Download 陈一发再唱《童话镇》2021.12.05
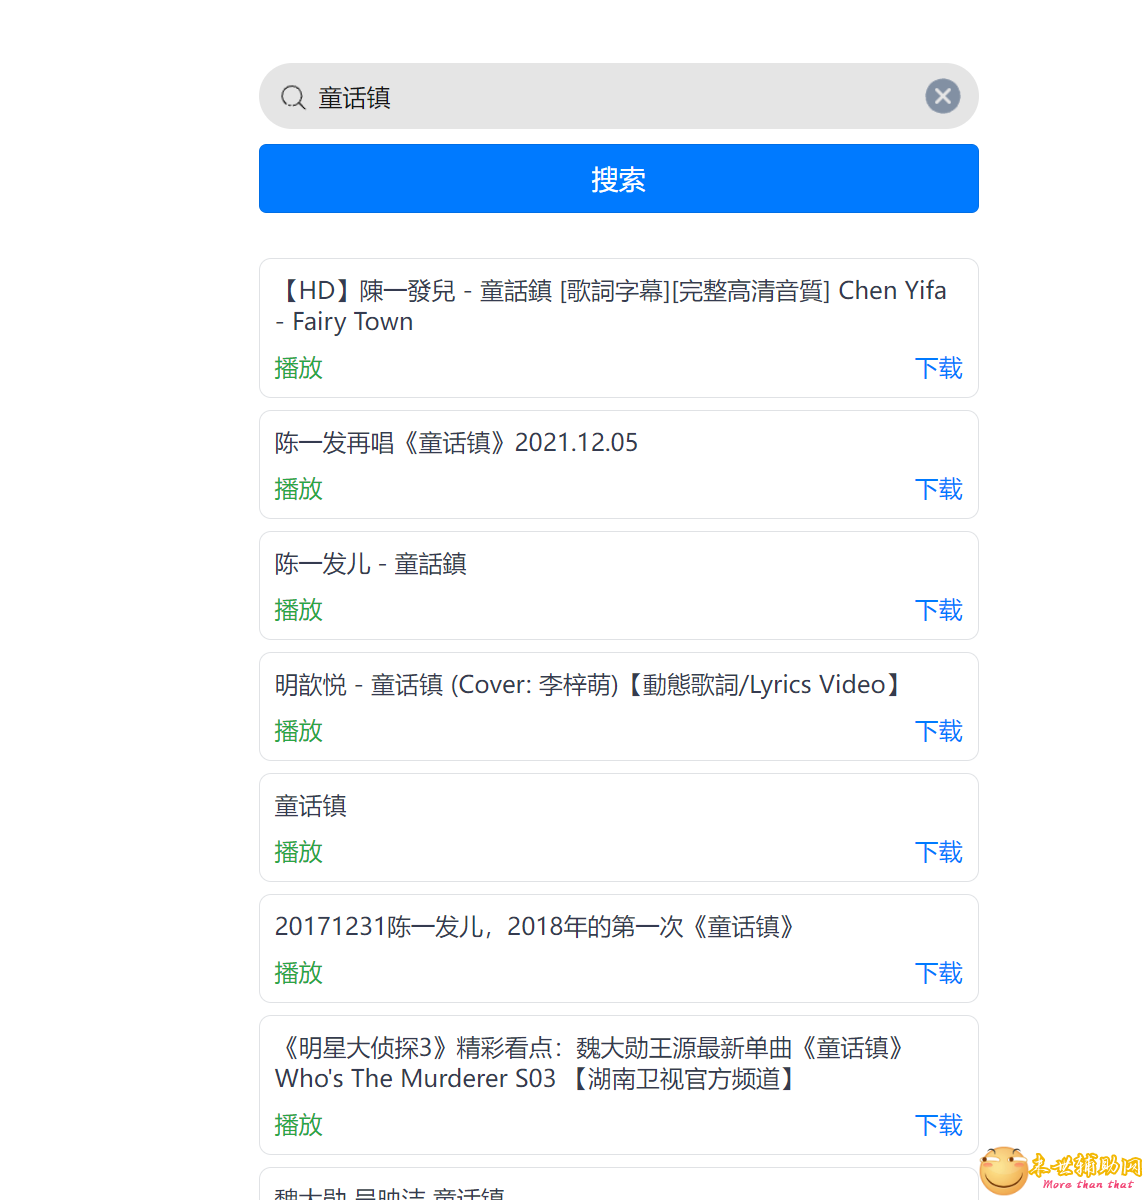This screenshot has height=1200, width=1146. click(938, 489)
